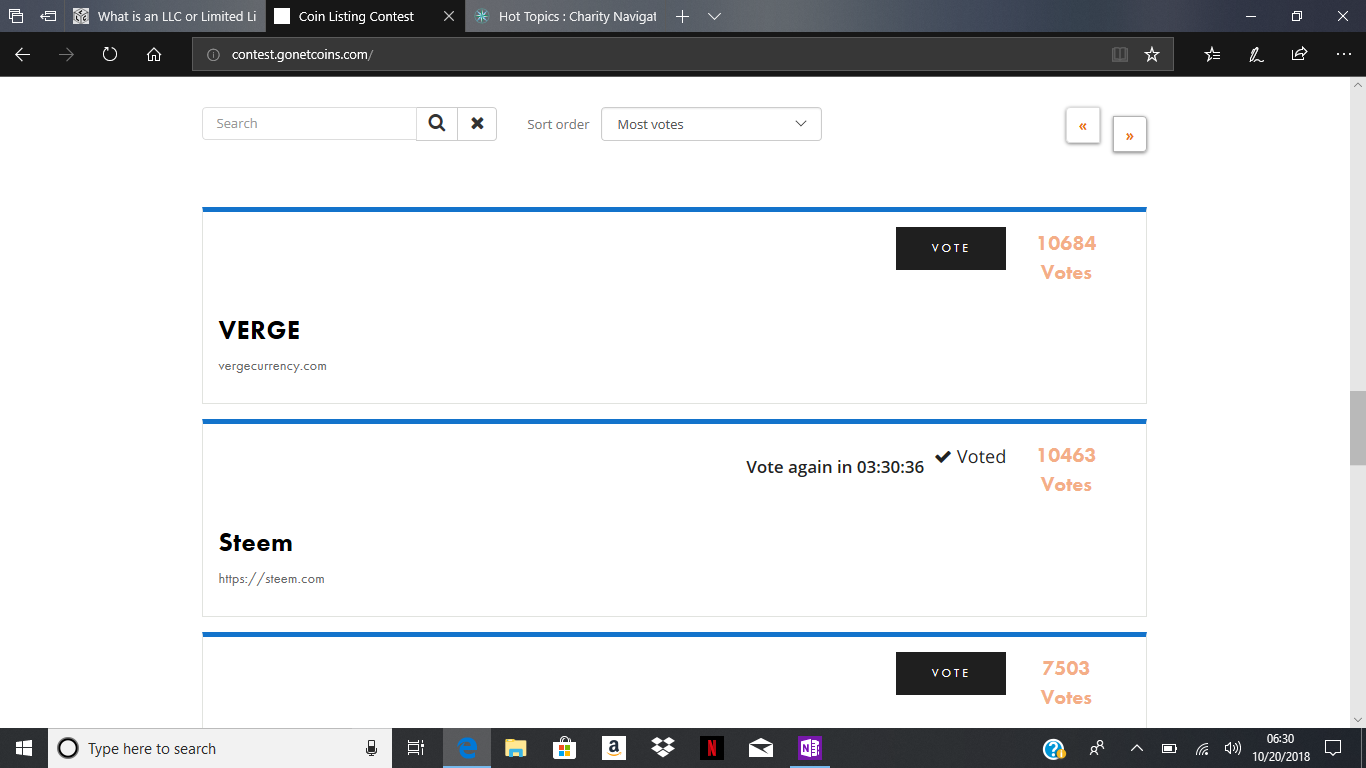Switch to the What is an LLC tab
The width and height of the screenshot is (1366, 768).
165,17
